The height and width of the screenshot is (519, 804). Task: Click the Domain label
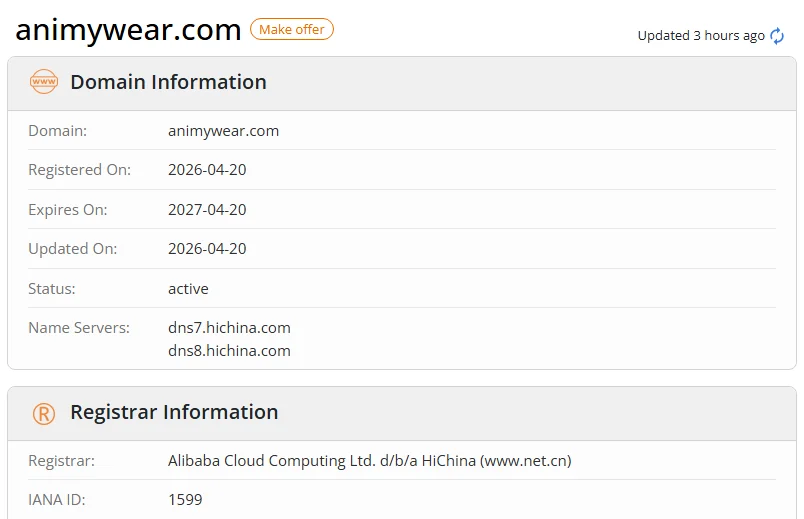point(57,131)
